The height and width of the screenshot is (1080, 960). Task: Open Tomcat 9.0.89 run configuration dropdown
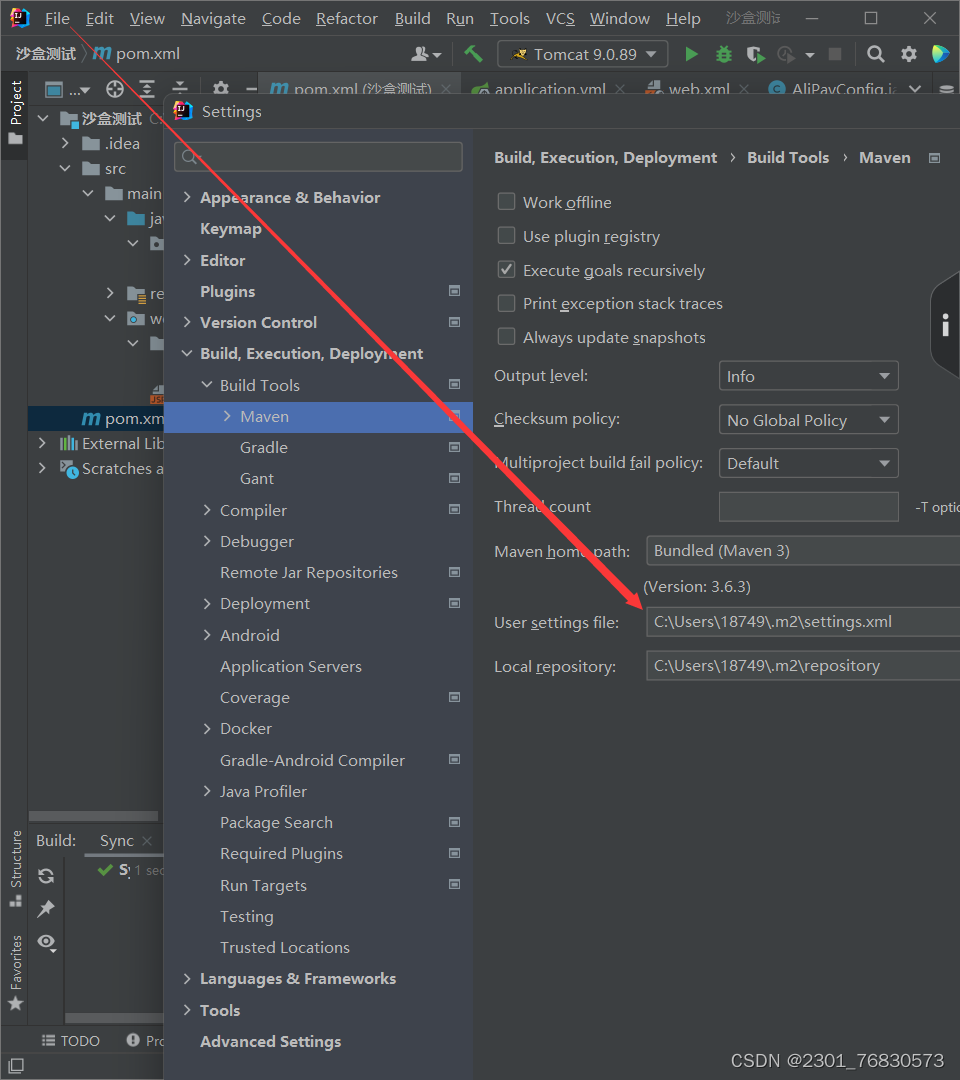click(583, 54)
